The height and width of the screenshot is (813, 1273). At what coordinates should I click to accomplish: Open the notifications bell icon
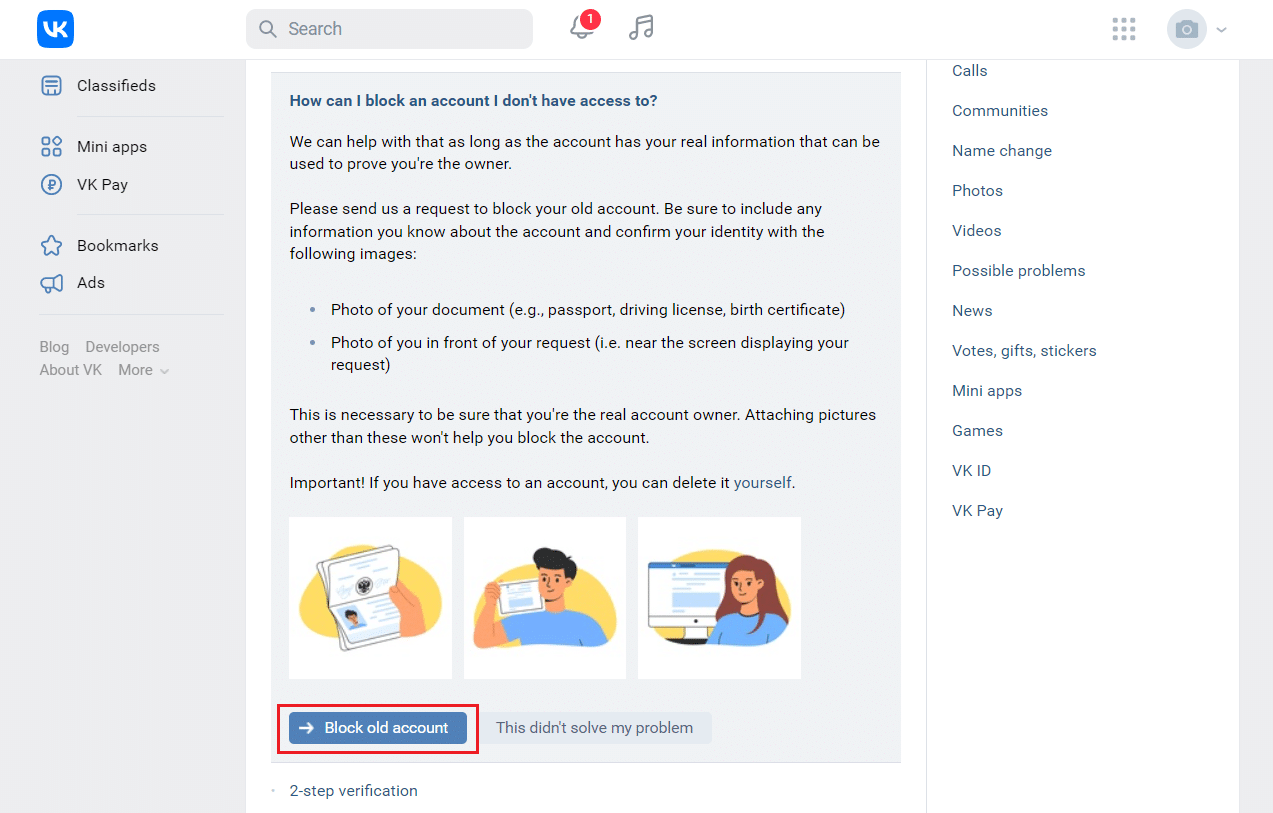[x=582, y=29]
